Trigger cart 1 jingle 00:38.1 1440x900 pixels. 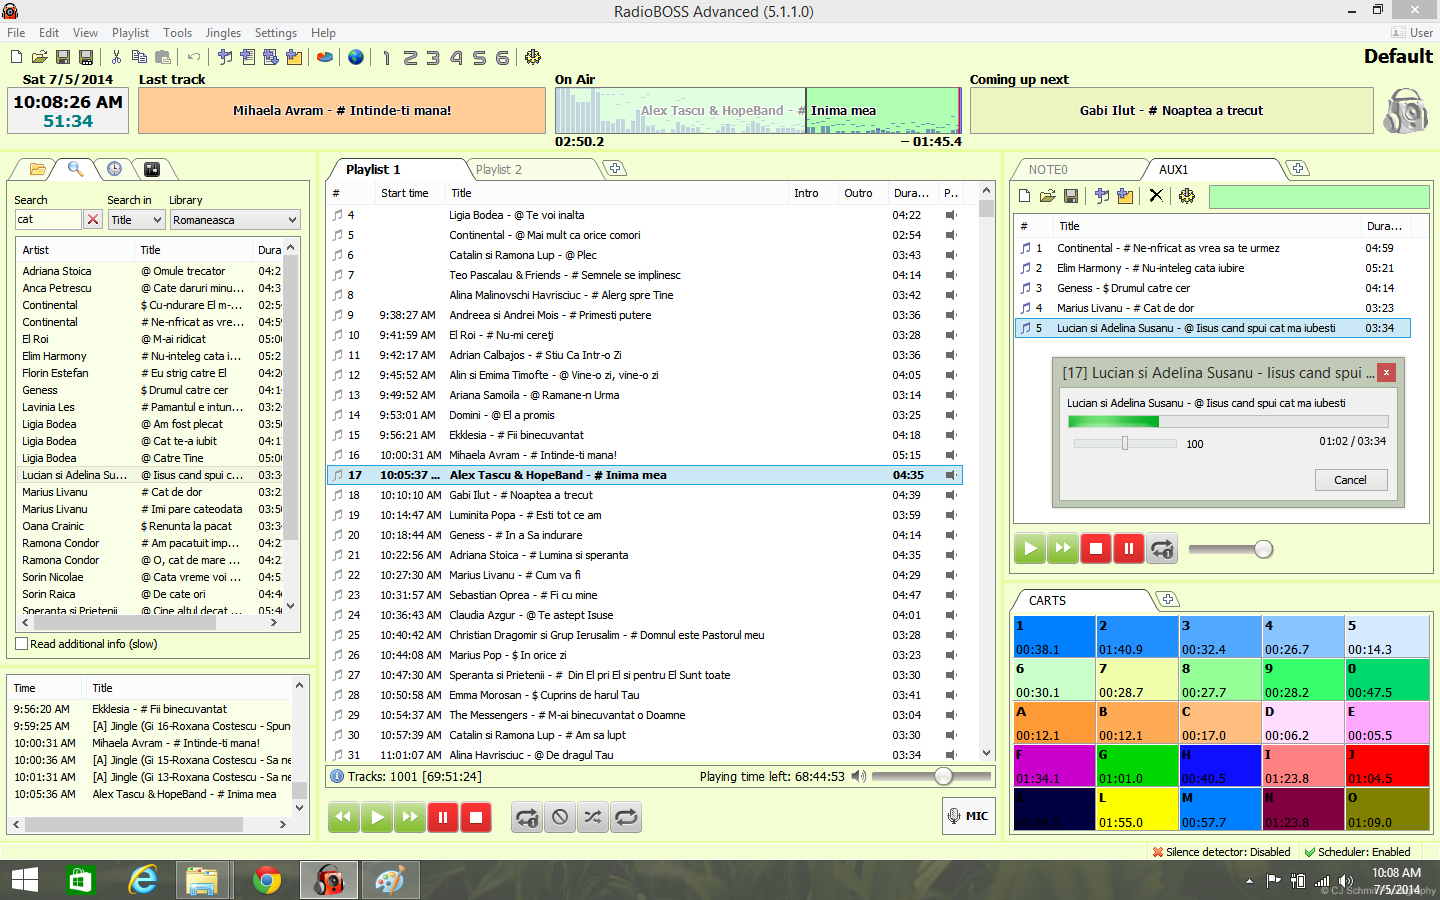click(1054, 636)
